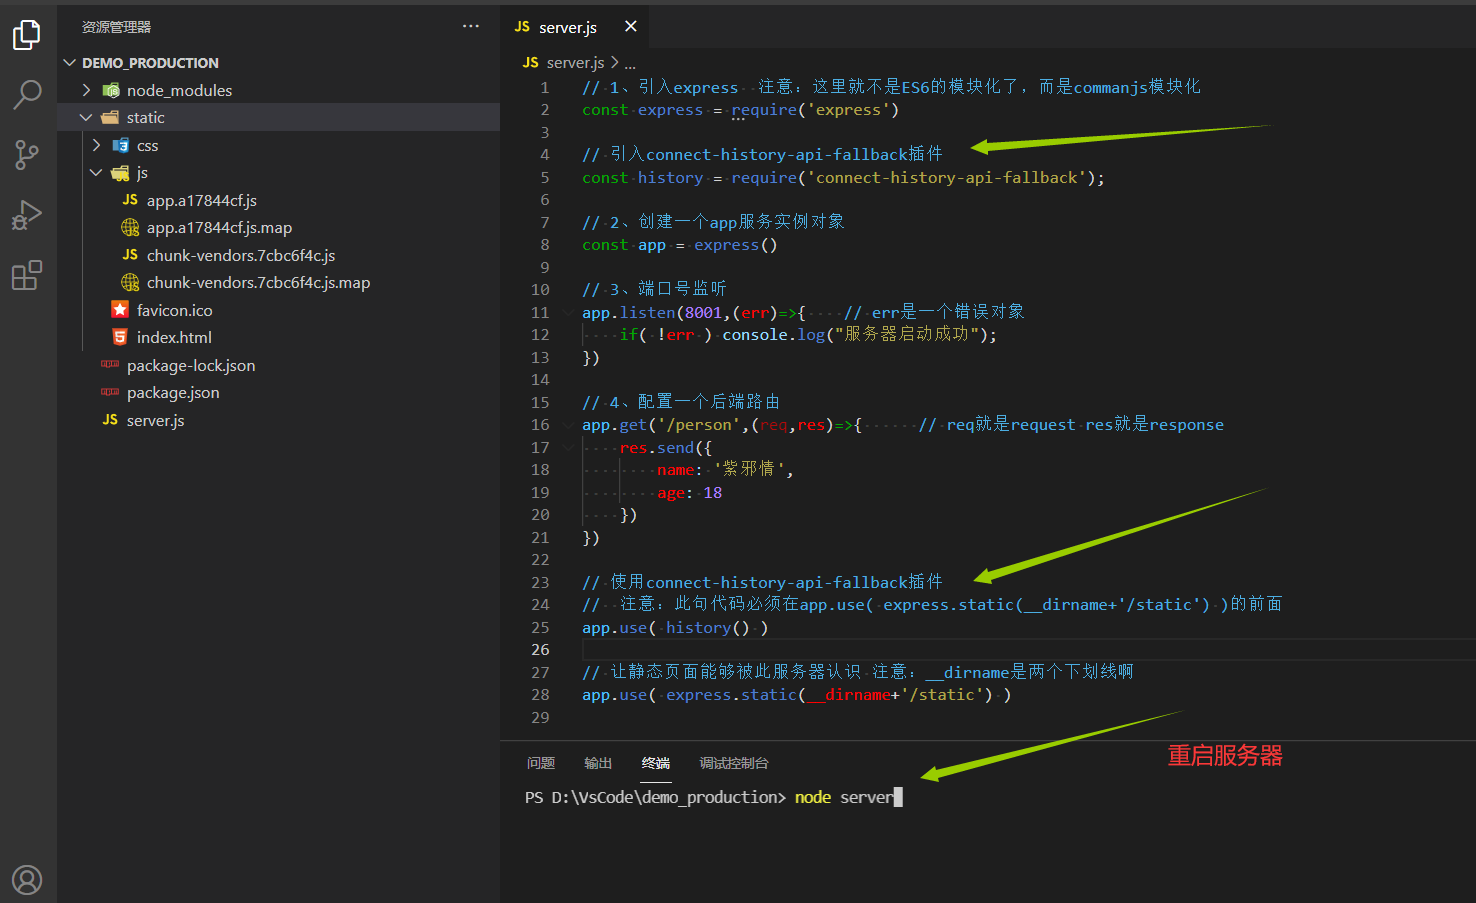Expand the css folder
This screenshot has width=1476, height=903.
click(x=97, y=146)
